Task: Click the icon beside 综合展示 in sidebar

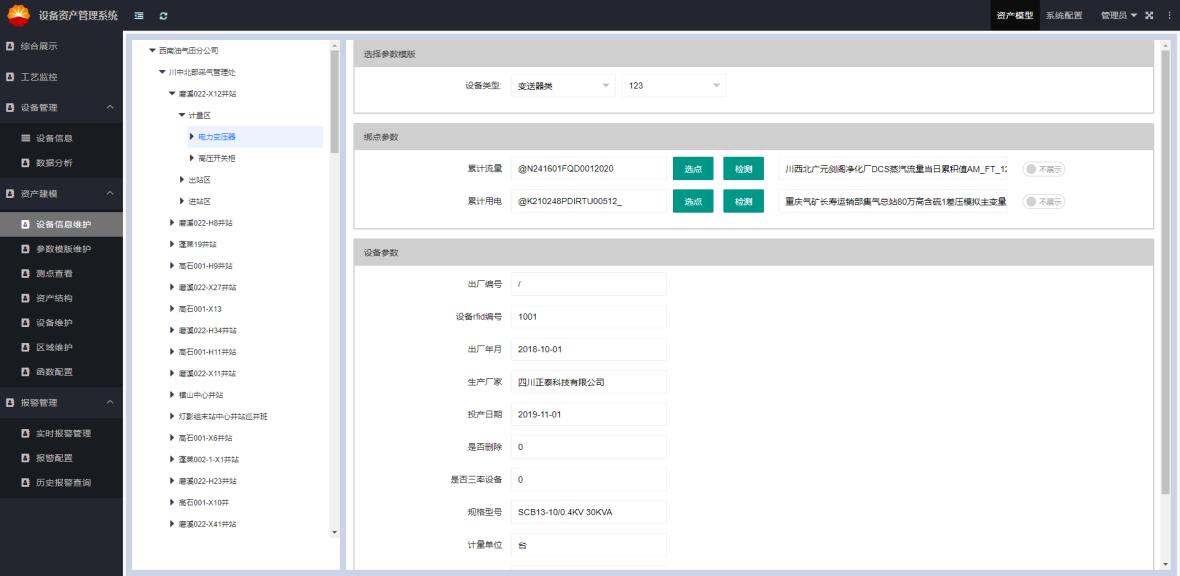Action: (10, 46)
